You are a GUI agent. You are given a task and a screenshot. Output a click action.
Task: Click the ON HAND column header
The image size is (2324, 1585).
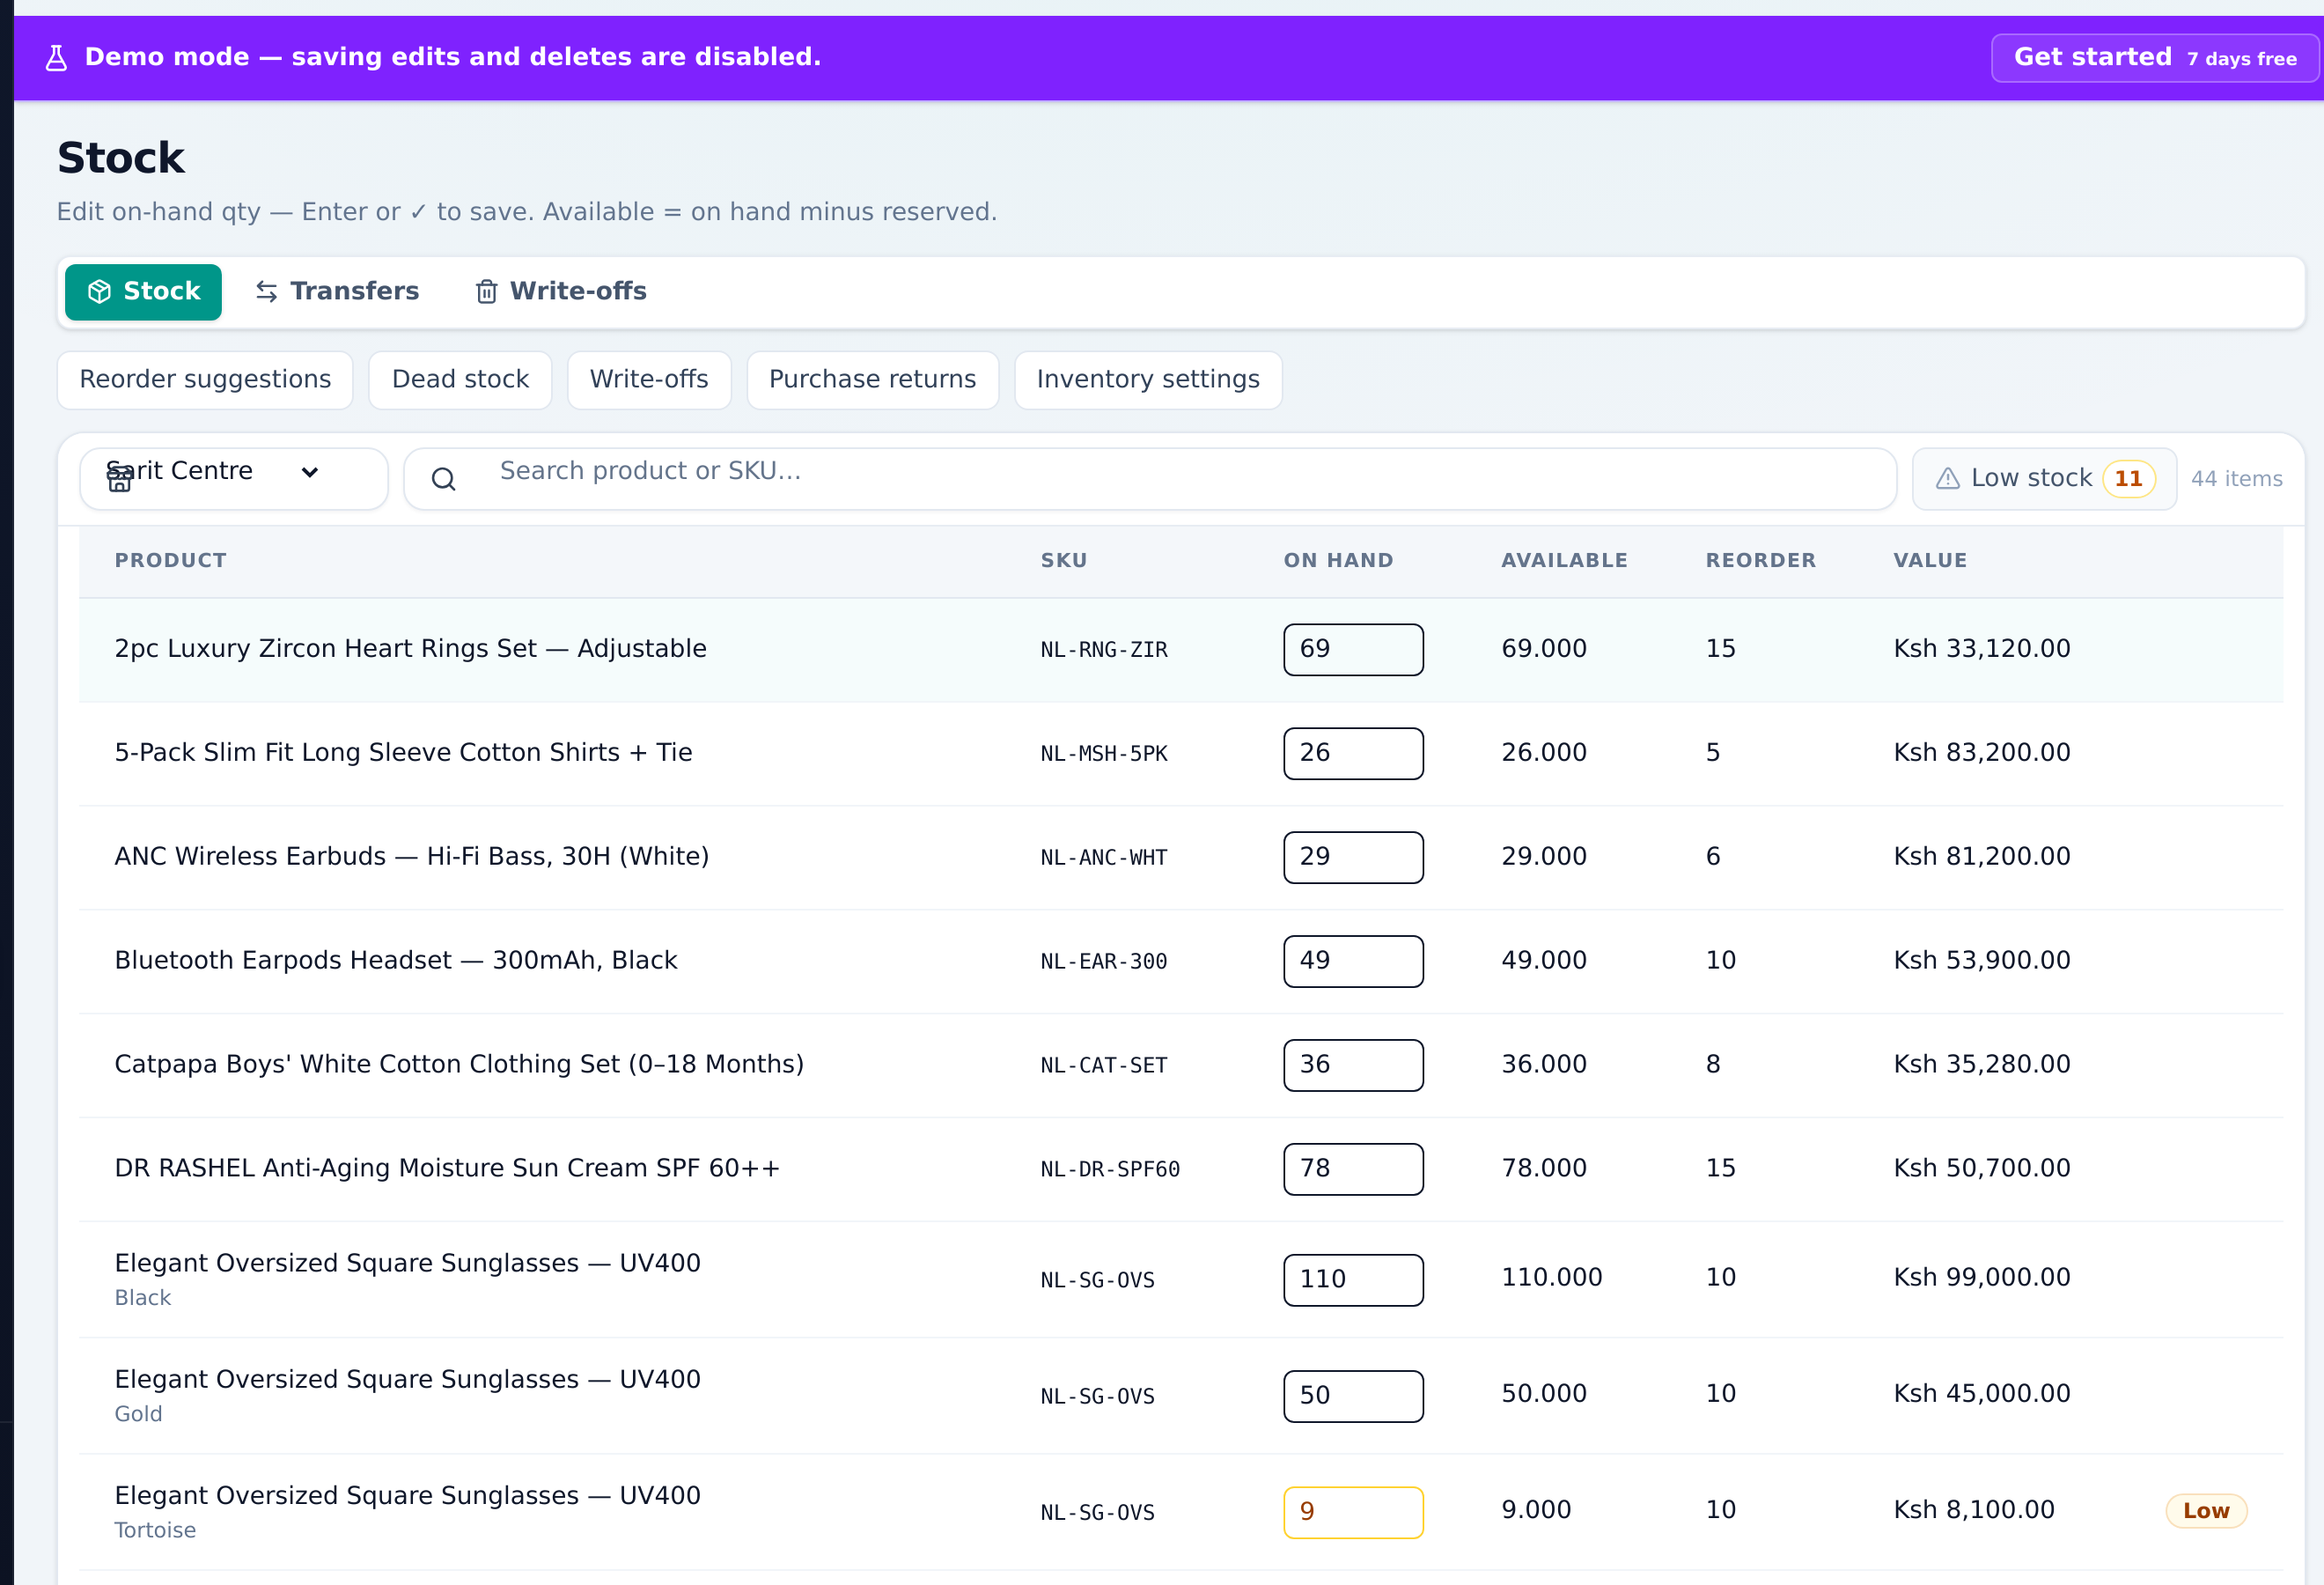coord(1338,561)
